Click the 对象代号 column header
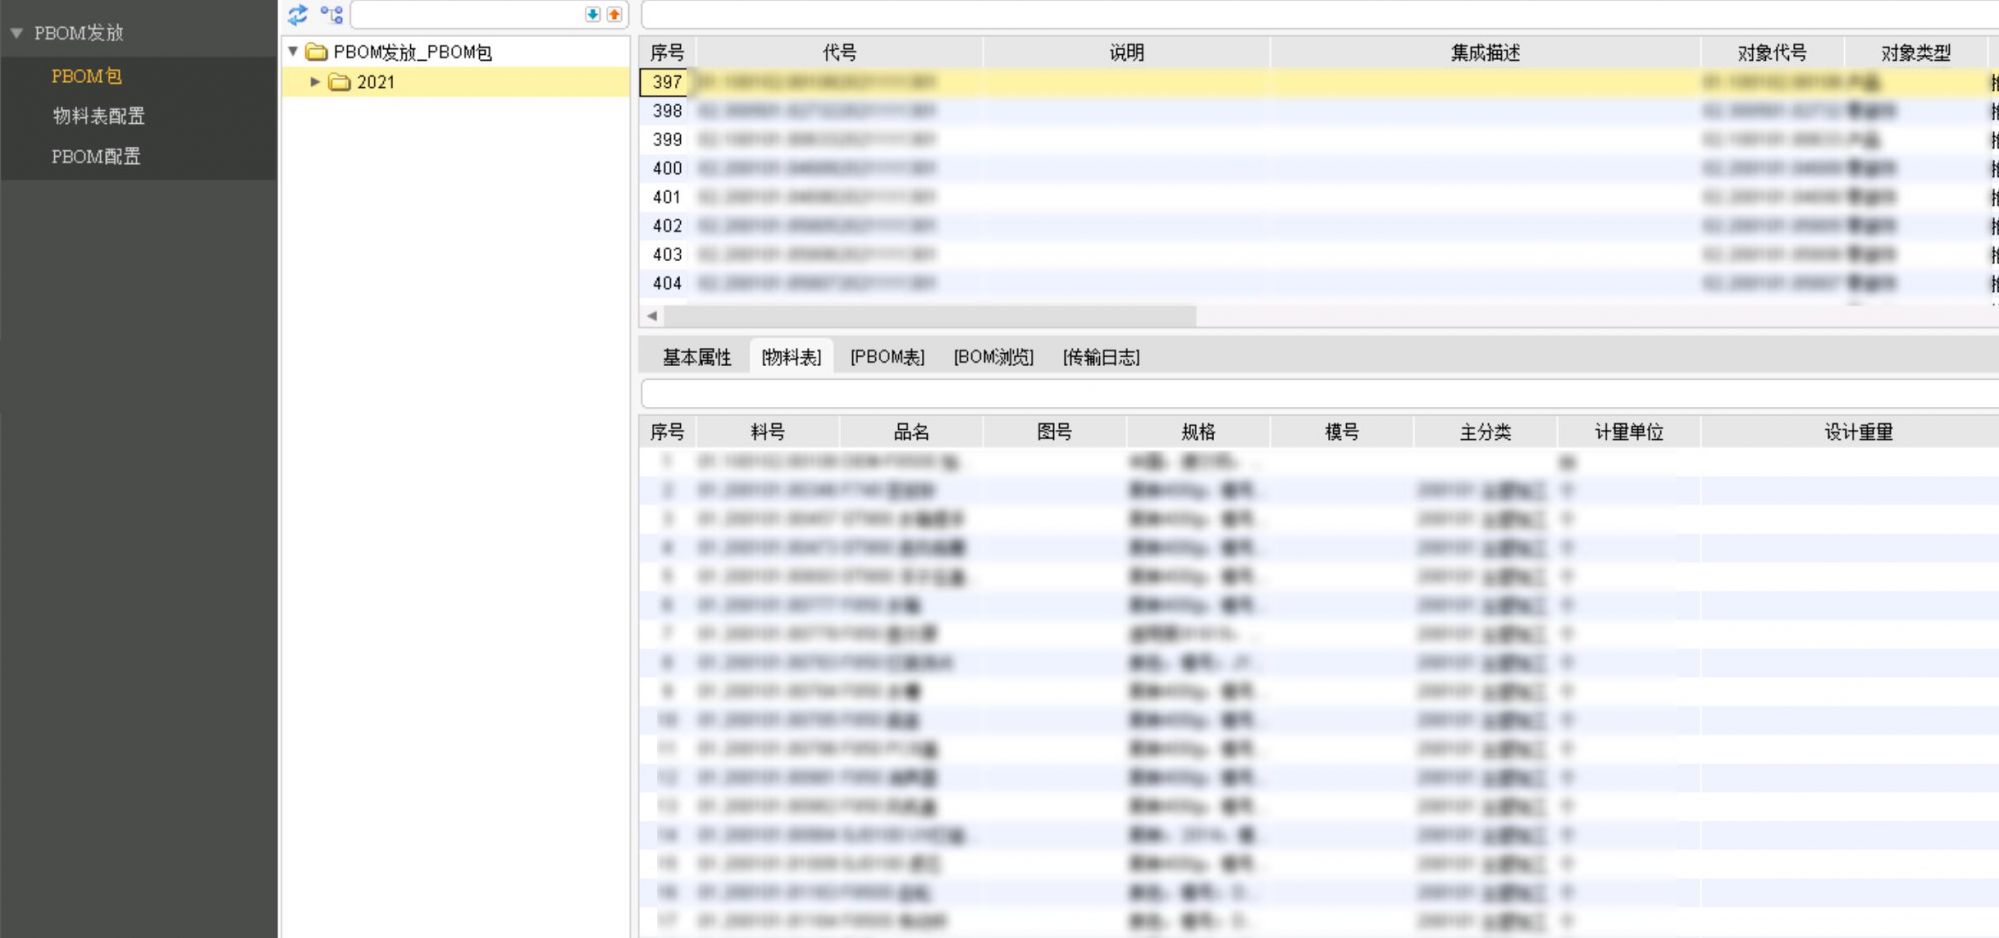The height and width of the screenshot is (938, 1999). 1772,53
